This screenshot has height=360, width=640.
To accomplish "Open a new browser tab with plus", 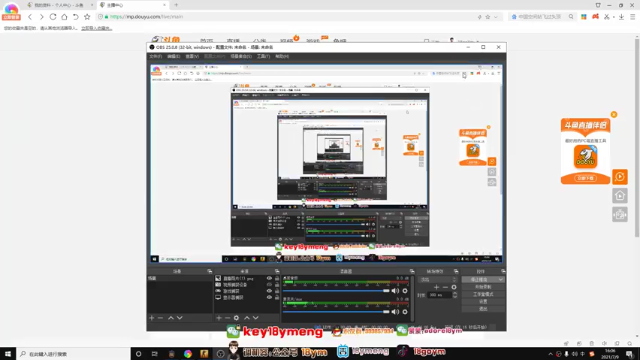I will 176,5.
